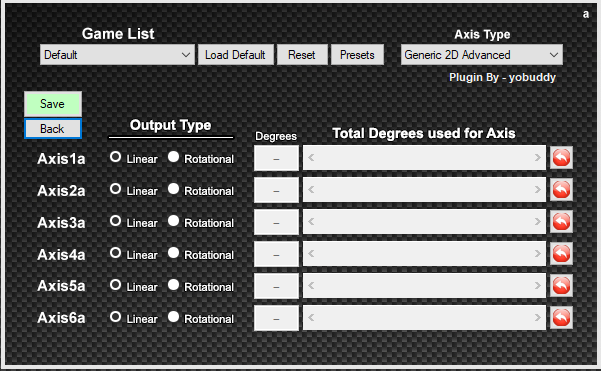Image resolution: width=601 pixels, height=371 pixels.
Task: Click the Reset button
Action: pos(302,55)
